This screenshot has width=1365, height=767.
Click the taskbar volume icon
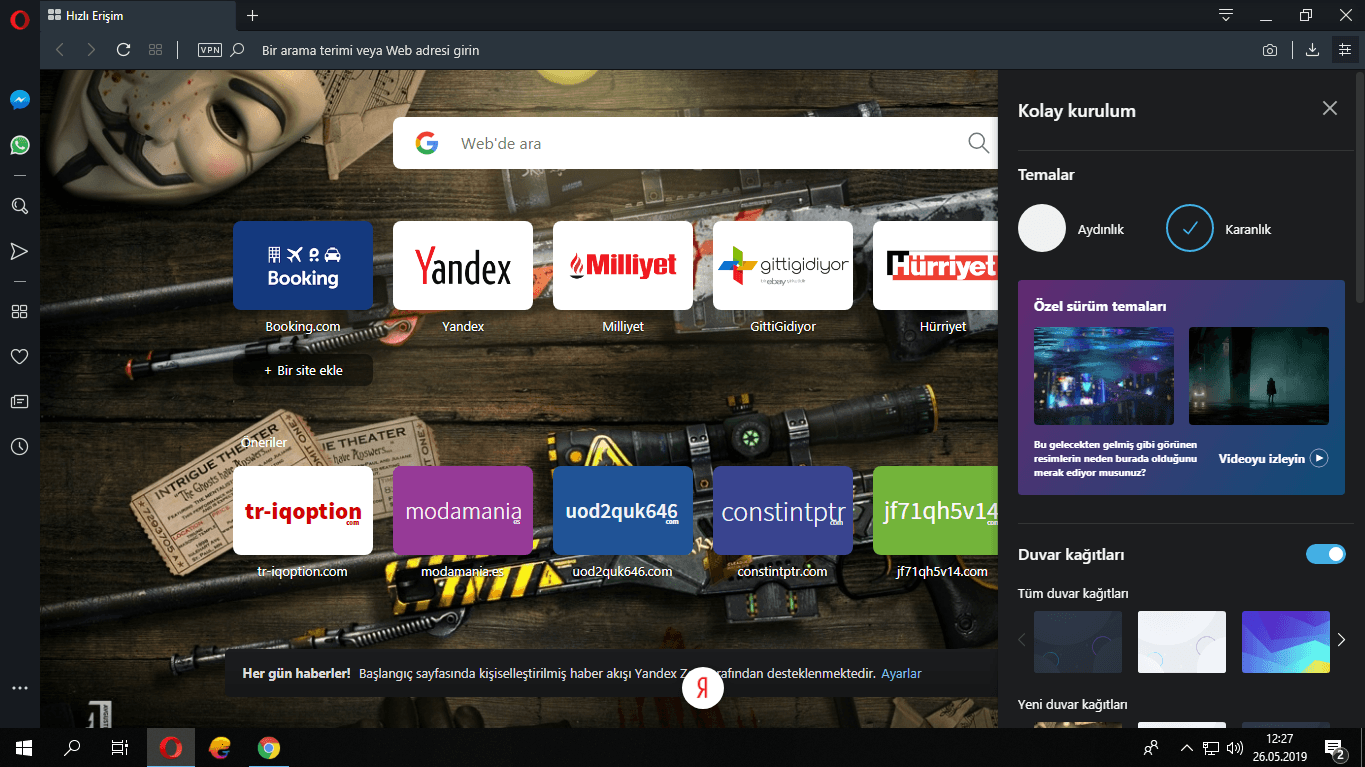[x=1235, y=747]
